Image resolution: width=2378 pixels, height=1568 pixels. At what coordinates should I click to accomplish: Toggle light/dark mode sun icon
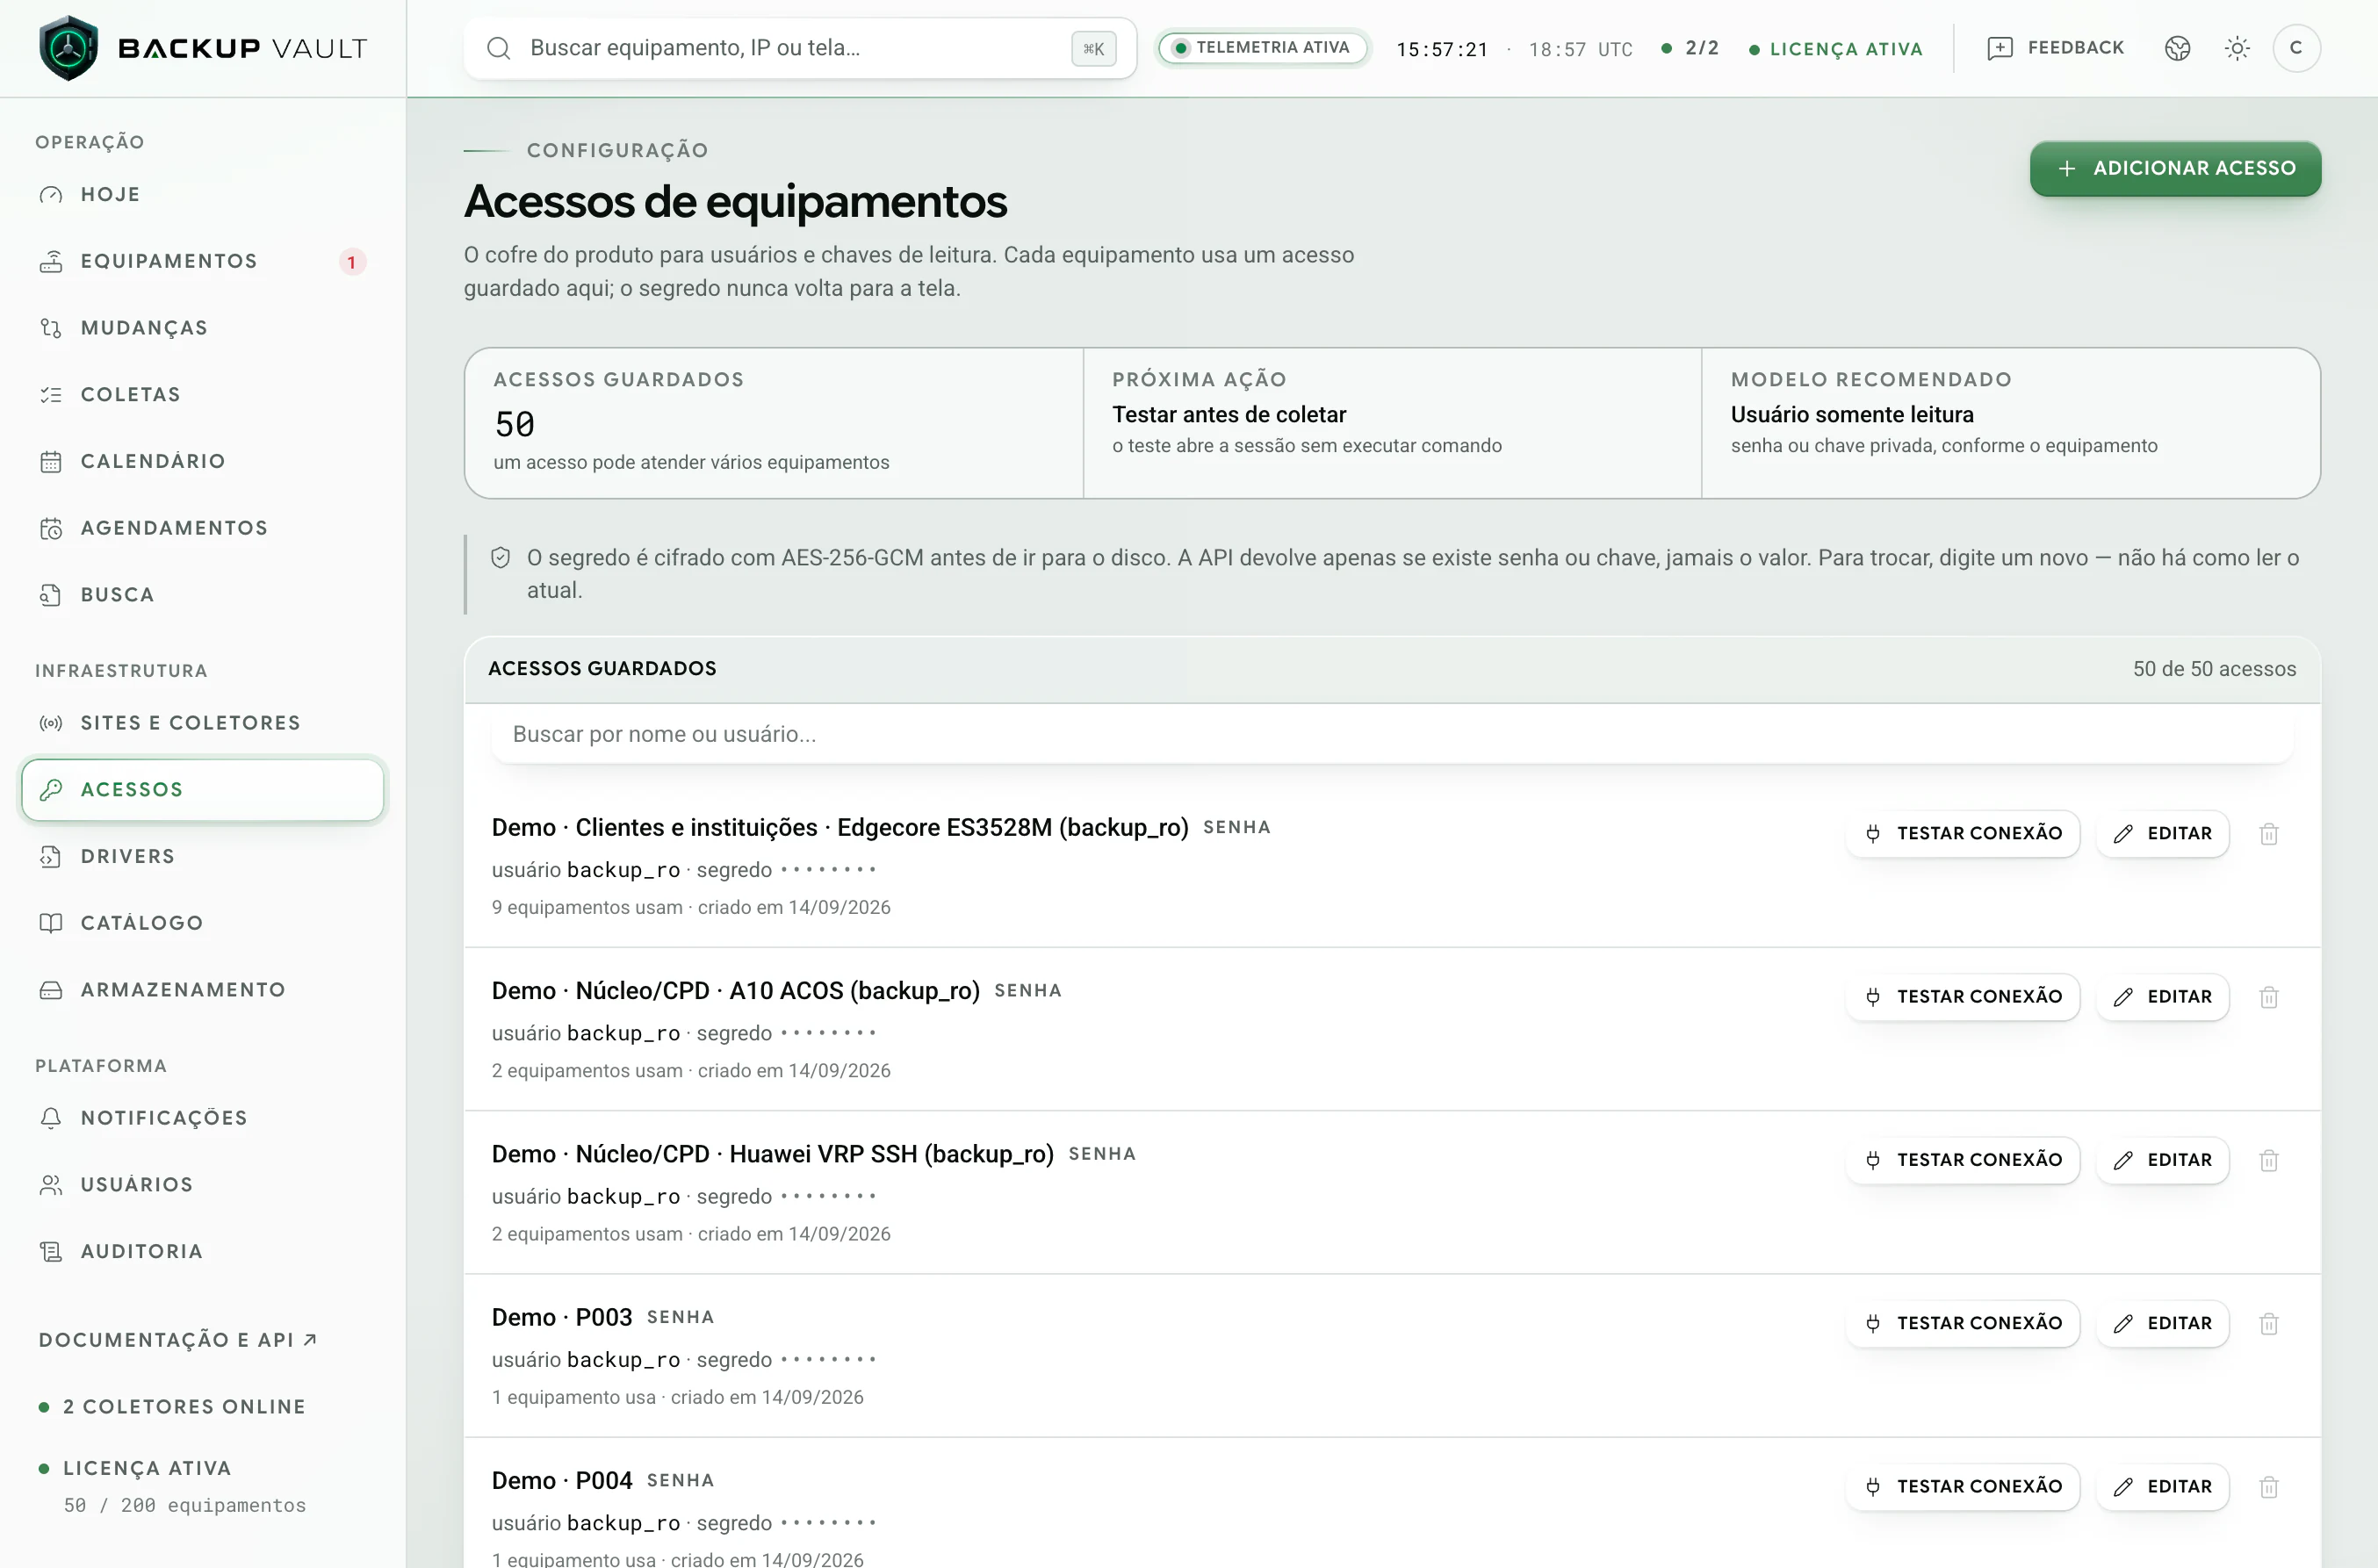(x=2237, y=48)
